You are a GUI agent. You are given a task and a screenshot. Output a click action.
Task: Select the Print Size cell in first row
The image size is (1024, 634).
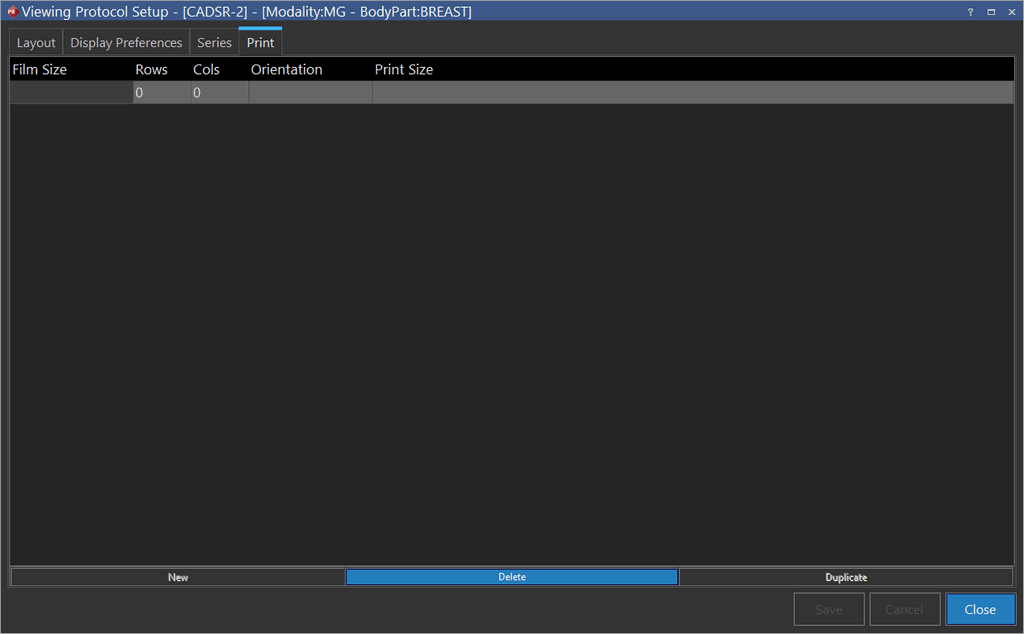point(692,93)
